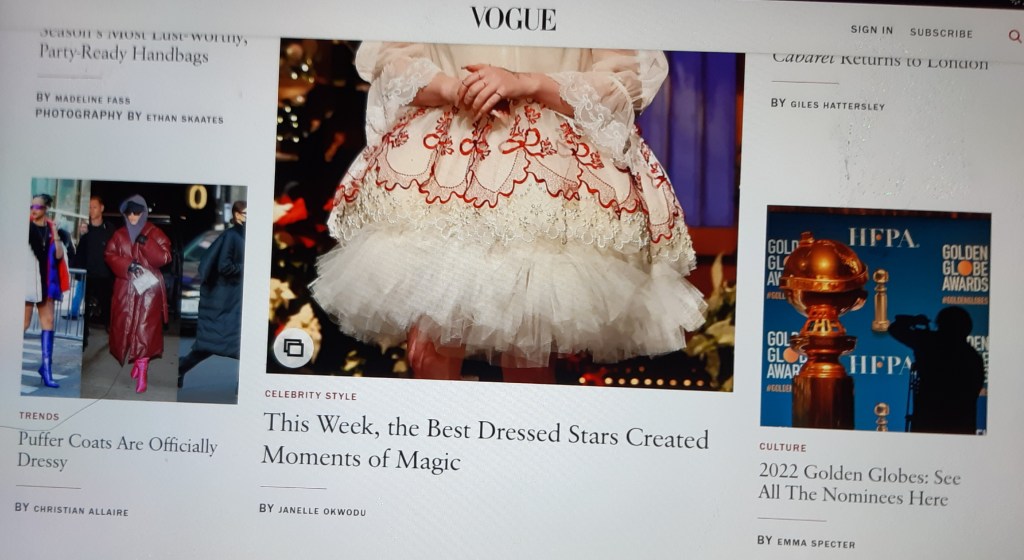View author Emma Specter's page
This screenshot has width=1024, height=560.
pyautogui.click(x=816, y=542)
